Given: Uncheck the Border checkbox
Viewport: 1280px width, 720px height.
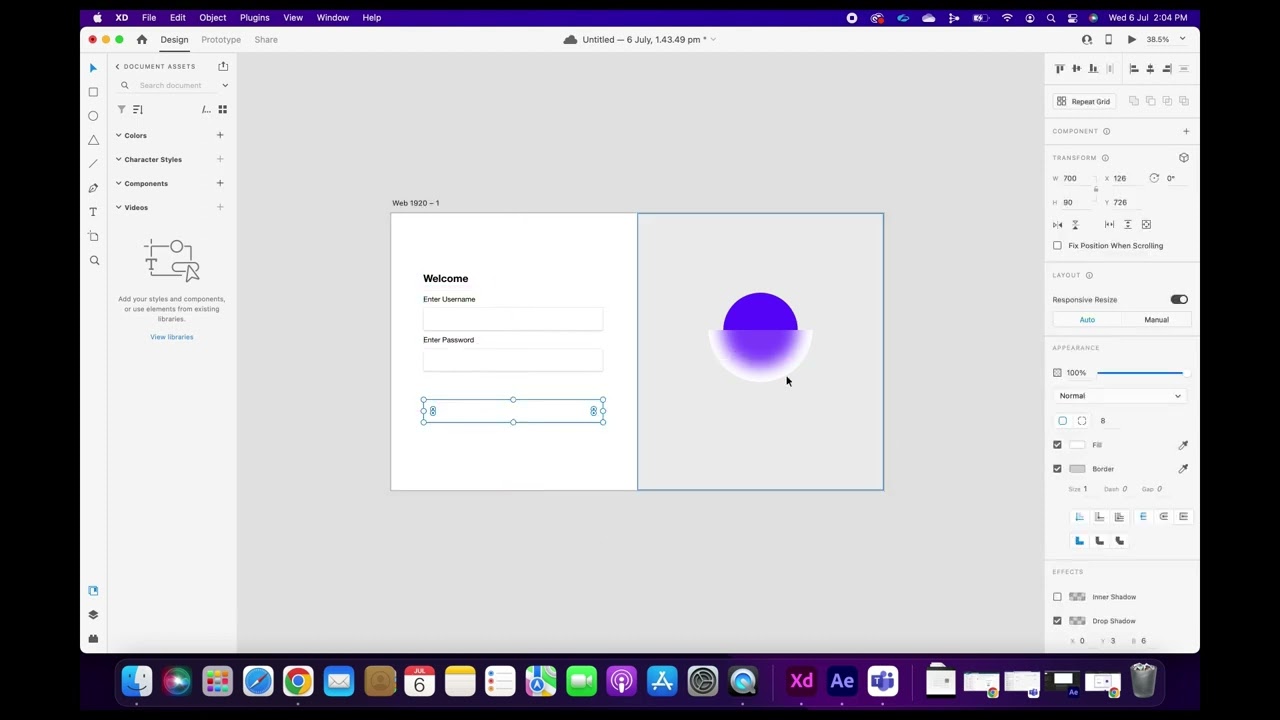Looking at the screenshot, I should coord(1057,469).
